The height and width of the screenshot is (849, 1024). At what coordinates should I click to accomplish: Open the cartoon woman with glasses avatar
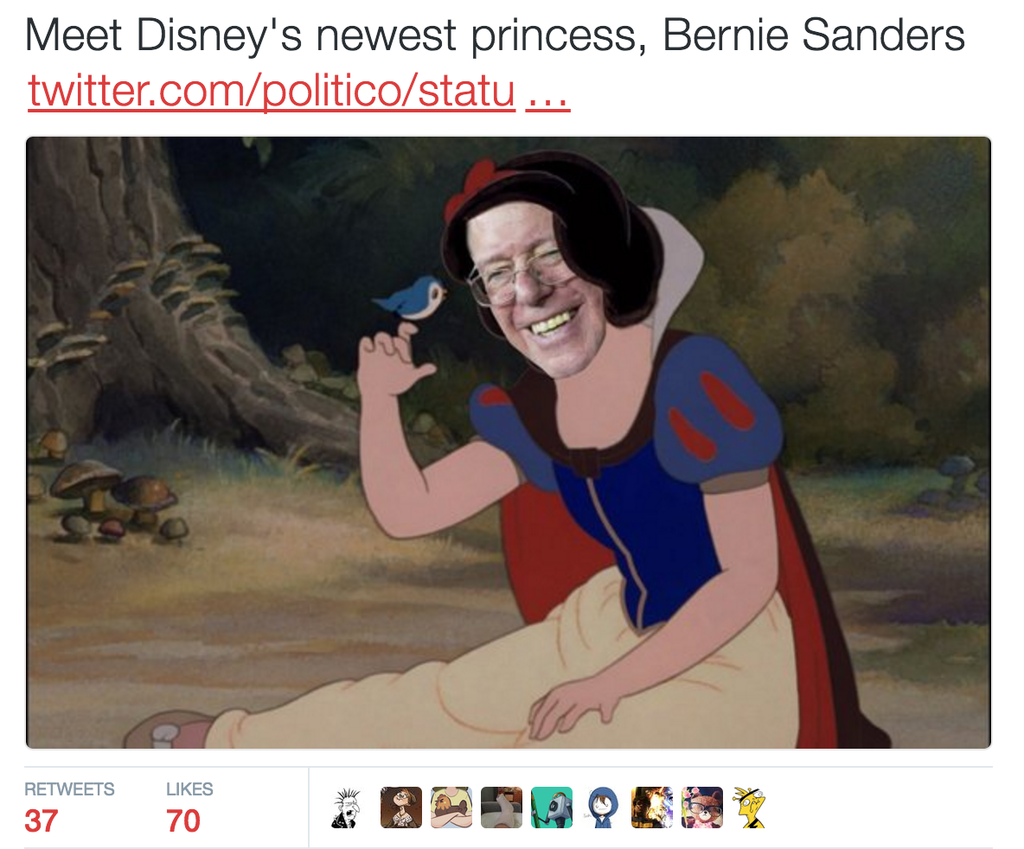(x=401, y=808)
